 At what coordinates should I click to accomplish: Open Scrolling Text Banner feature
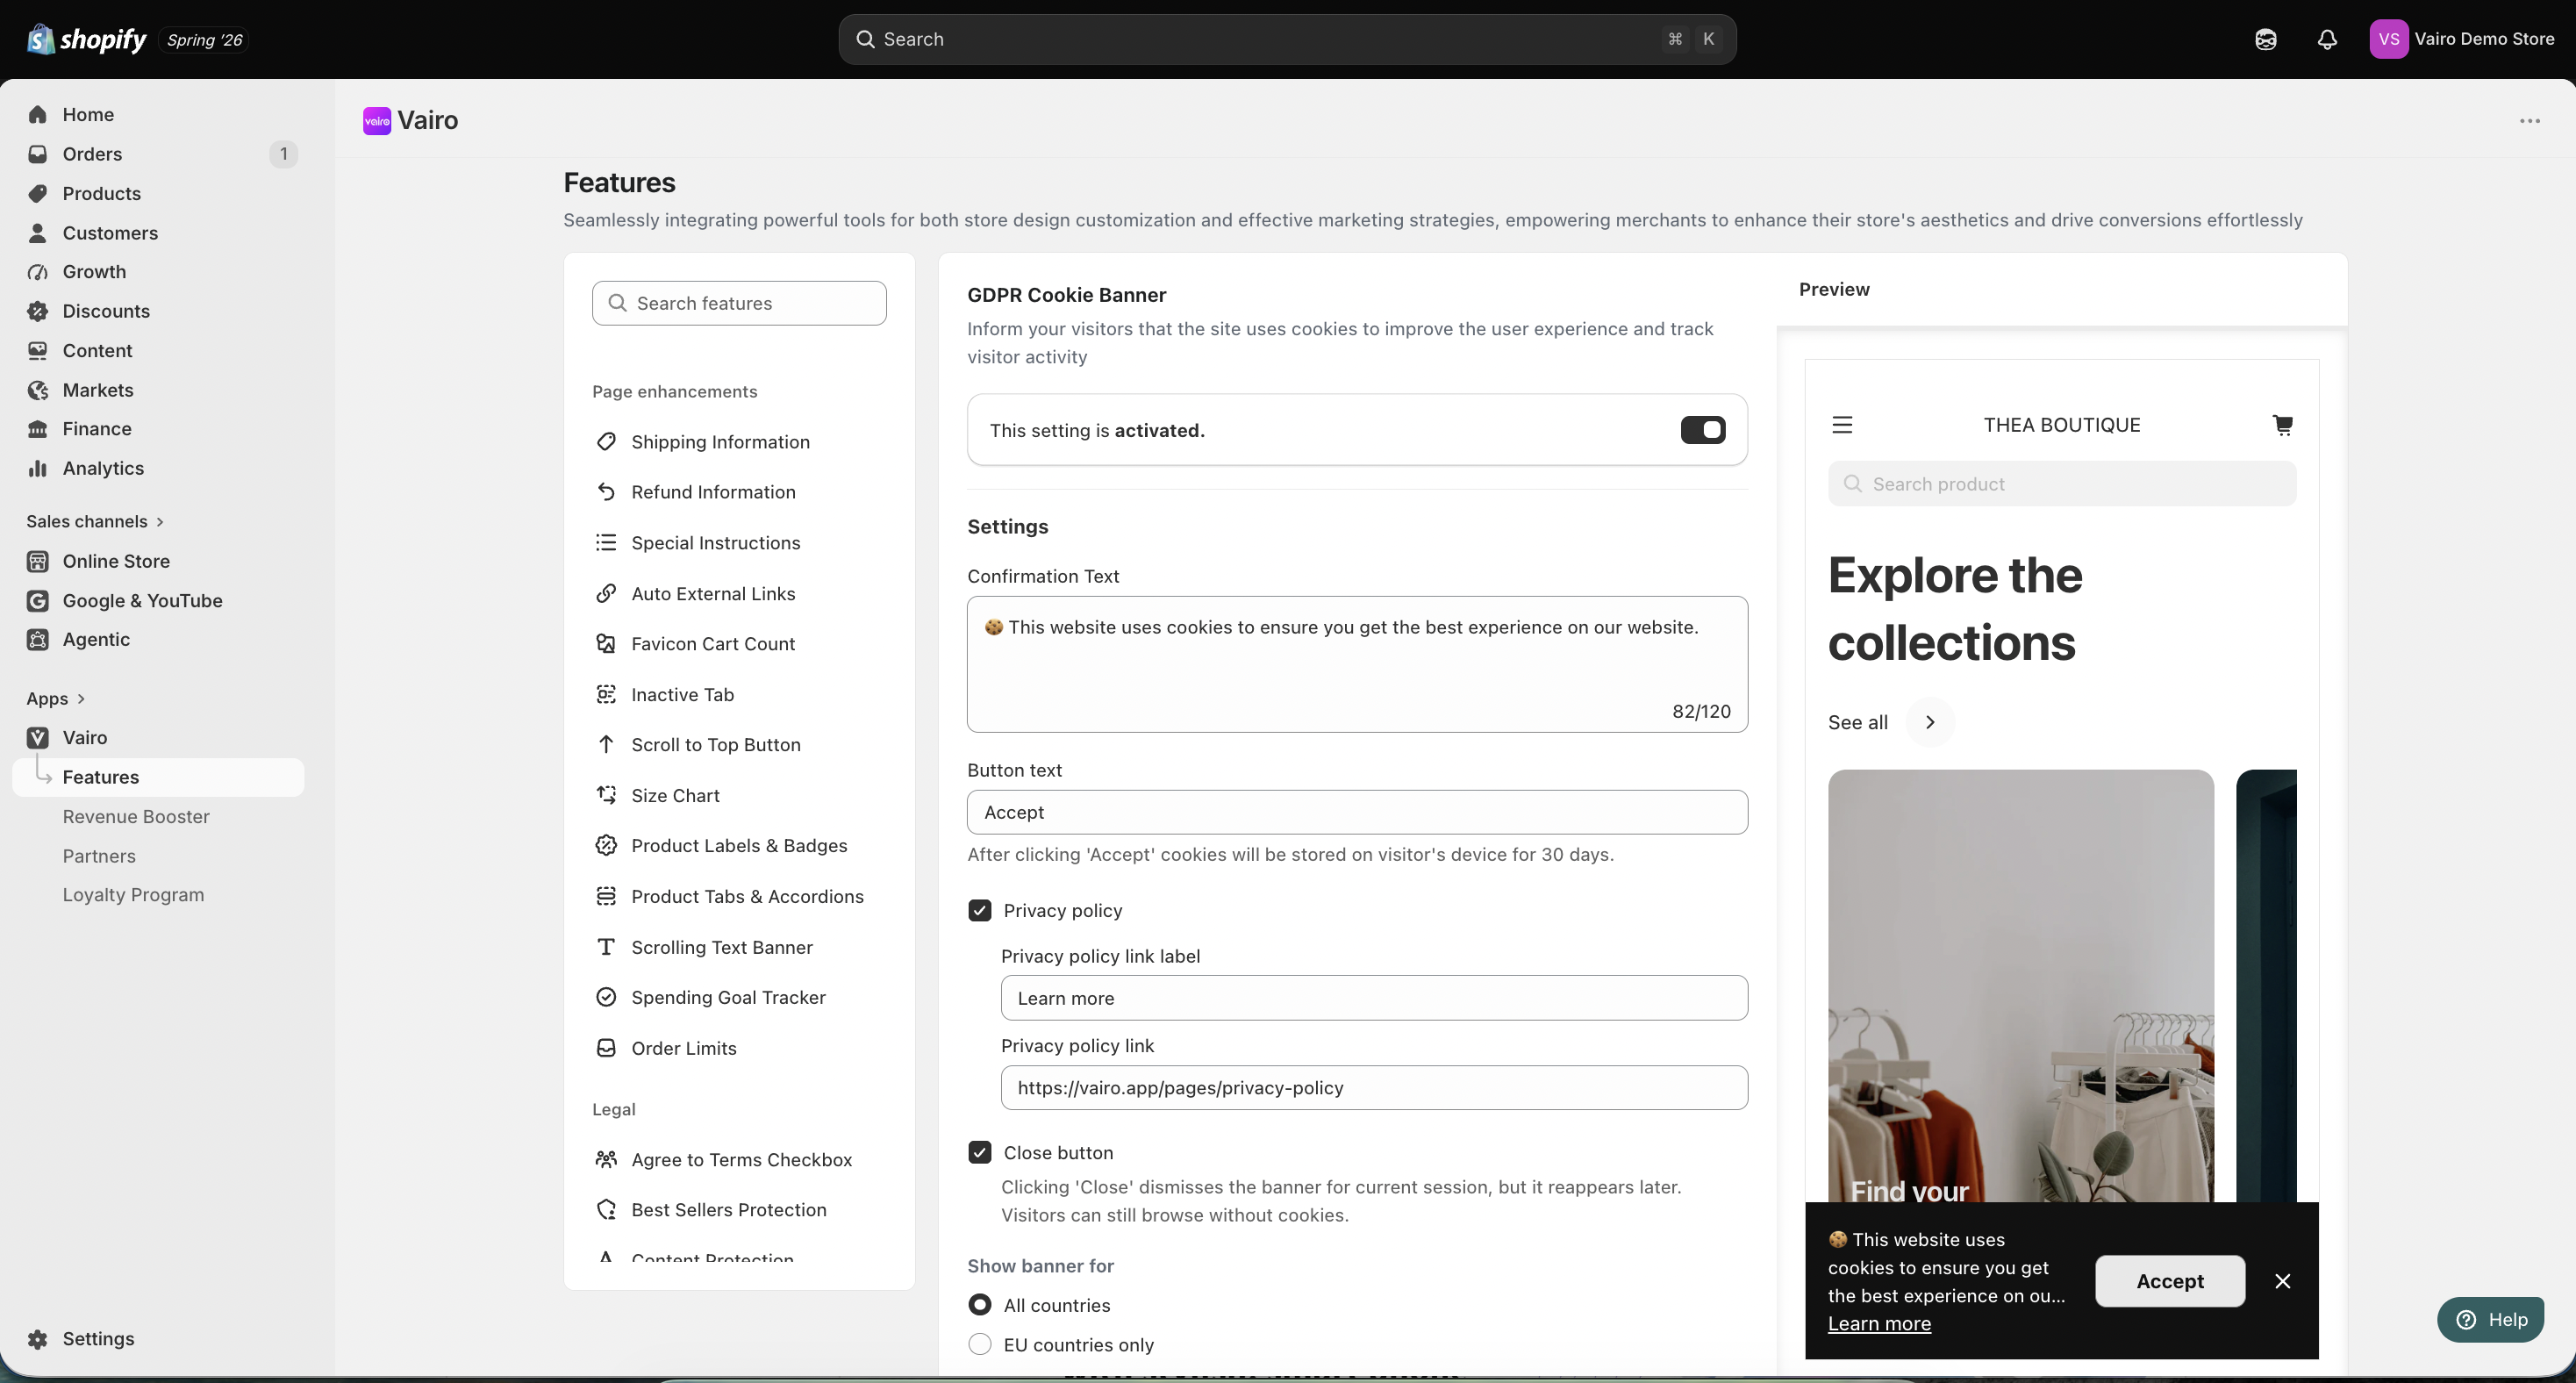(x=721, y=947)
